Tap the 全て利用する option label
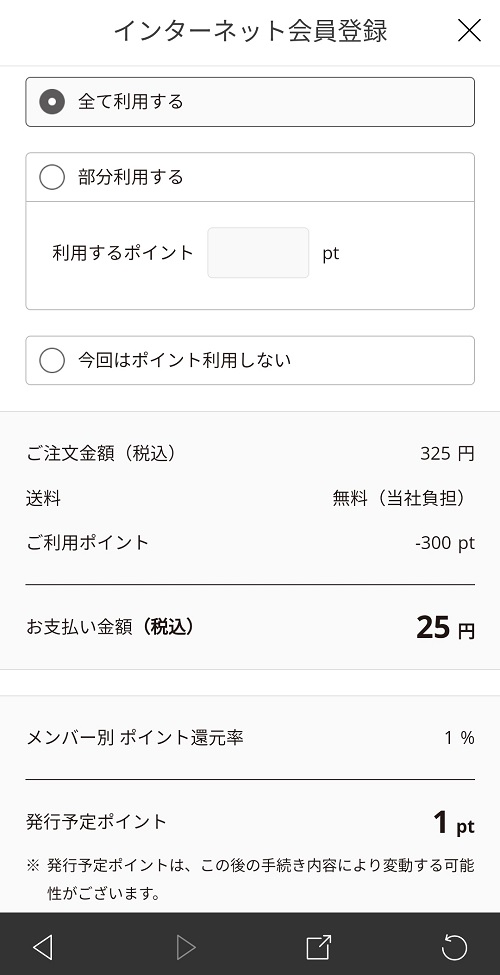 pyautogui.click(x=131, y=101)
